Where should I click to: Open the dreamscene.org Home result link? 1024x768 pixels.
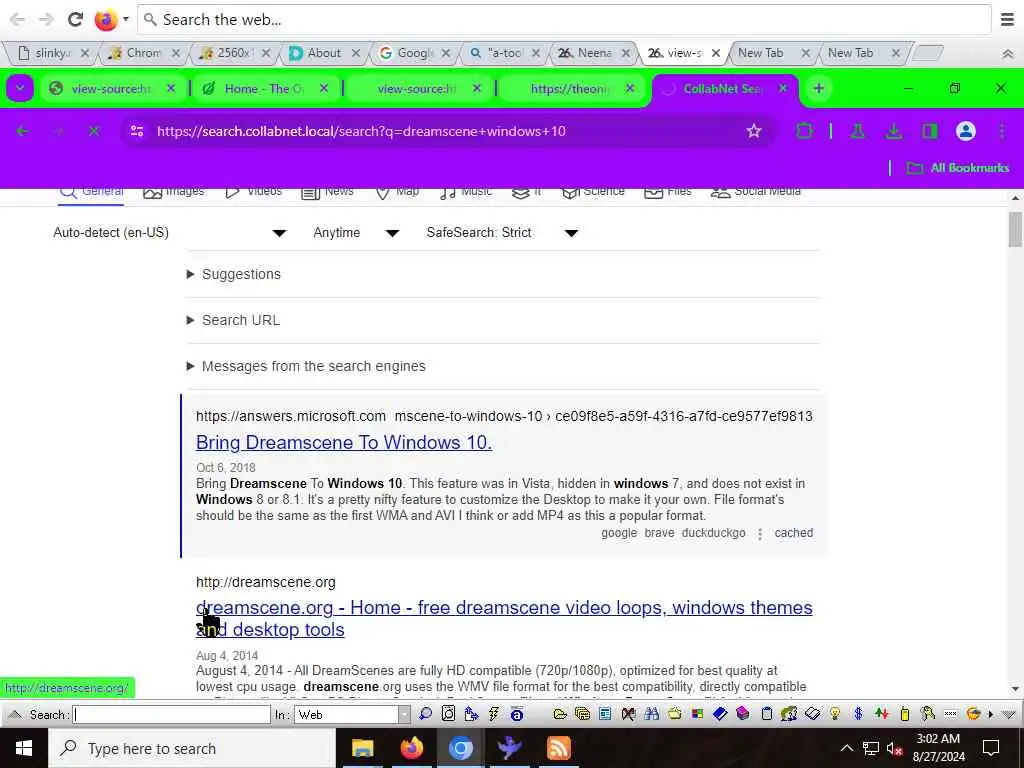pos(504,618)
